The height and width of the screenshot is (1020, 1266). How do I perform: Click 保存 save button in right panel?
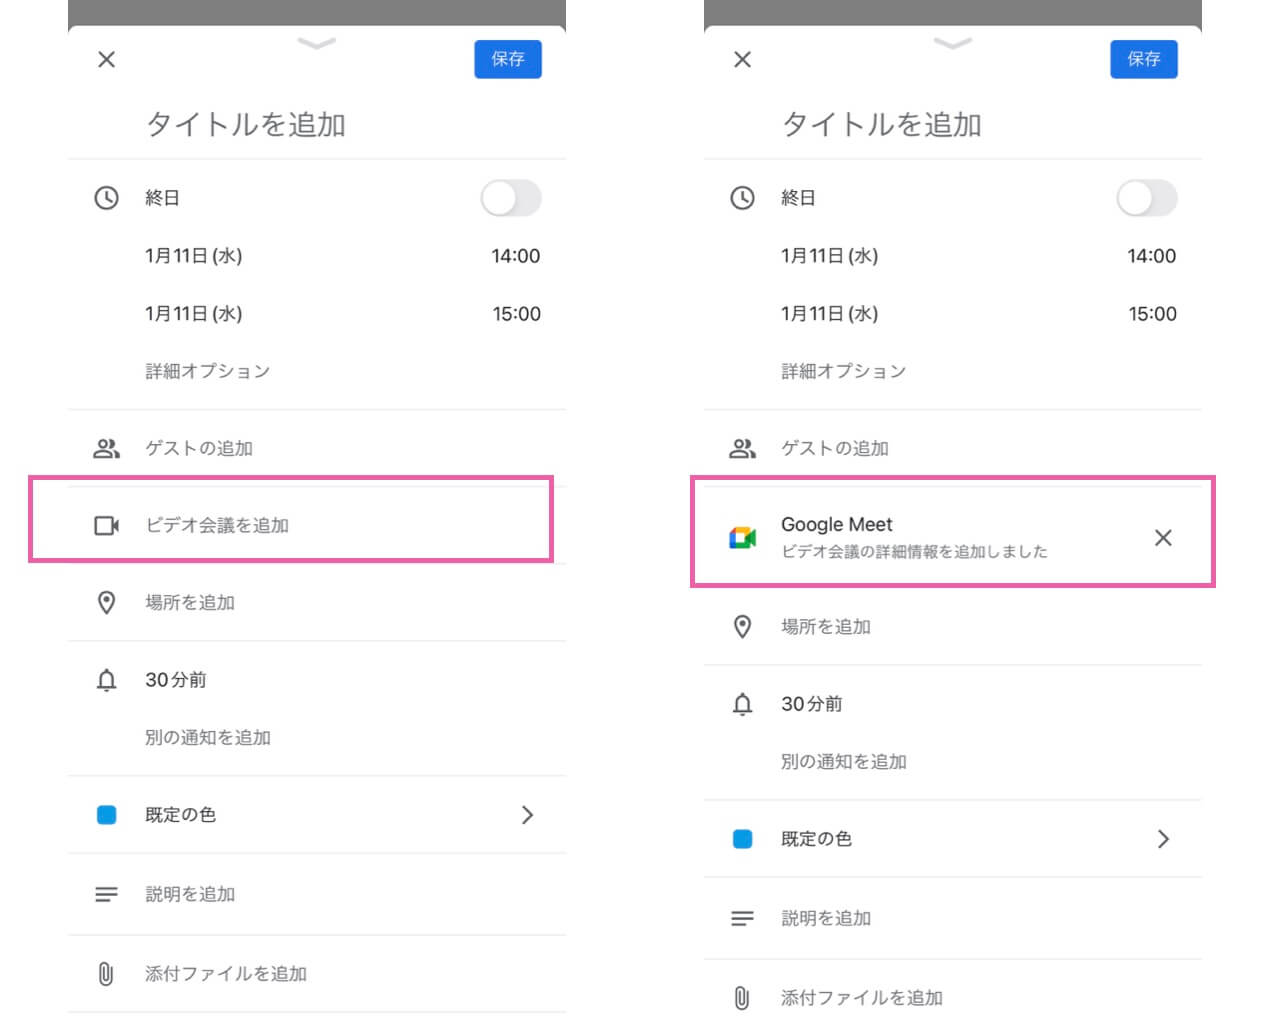[x=1144, y=59]
